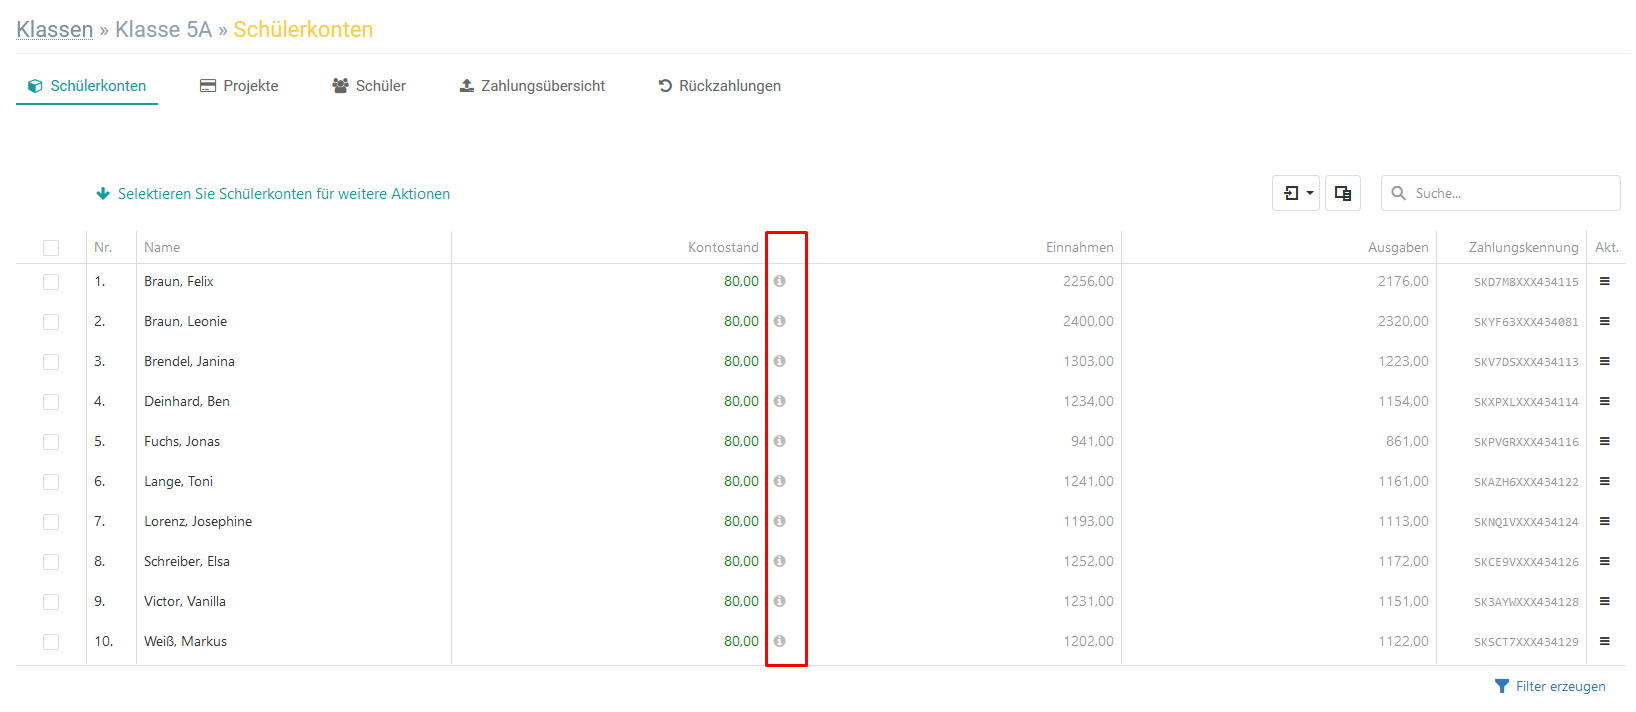Click the filter funnel icon
Screen dimensions: 1636x712
pyautogui.click(x=1502, y=686)
